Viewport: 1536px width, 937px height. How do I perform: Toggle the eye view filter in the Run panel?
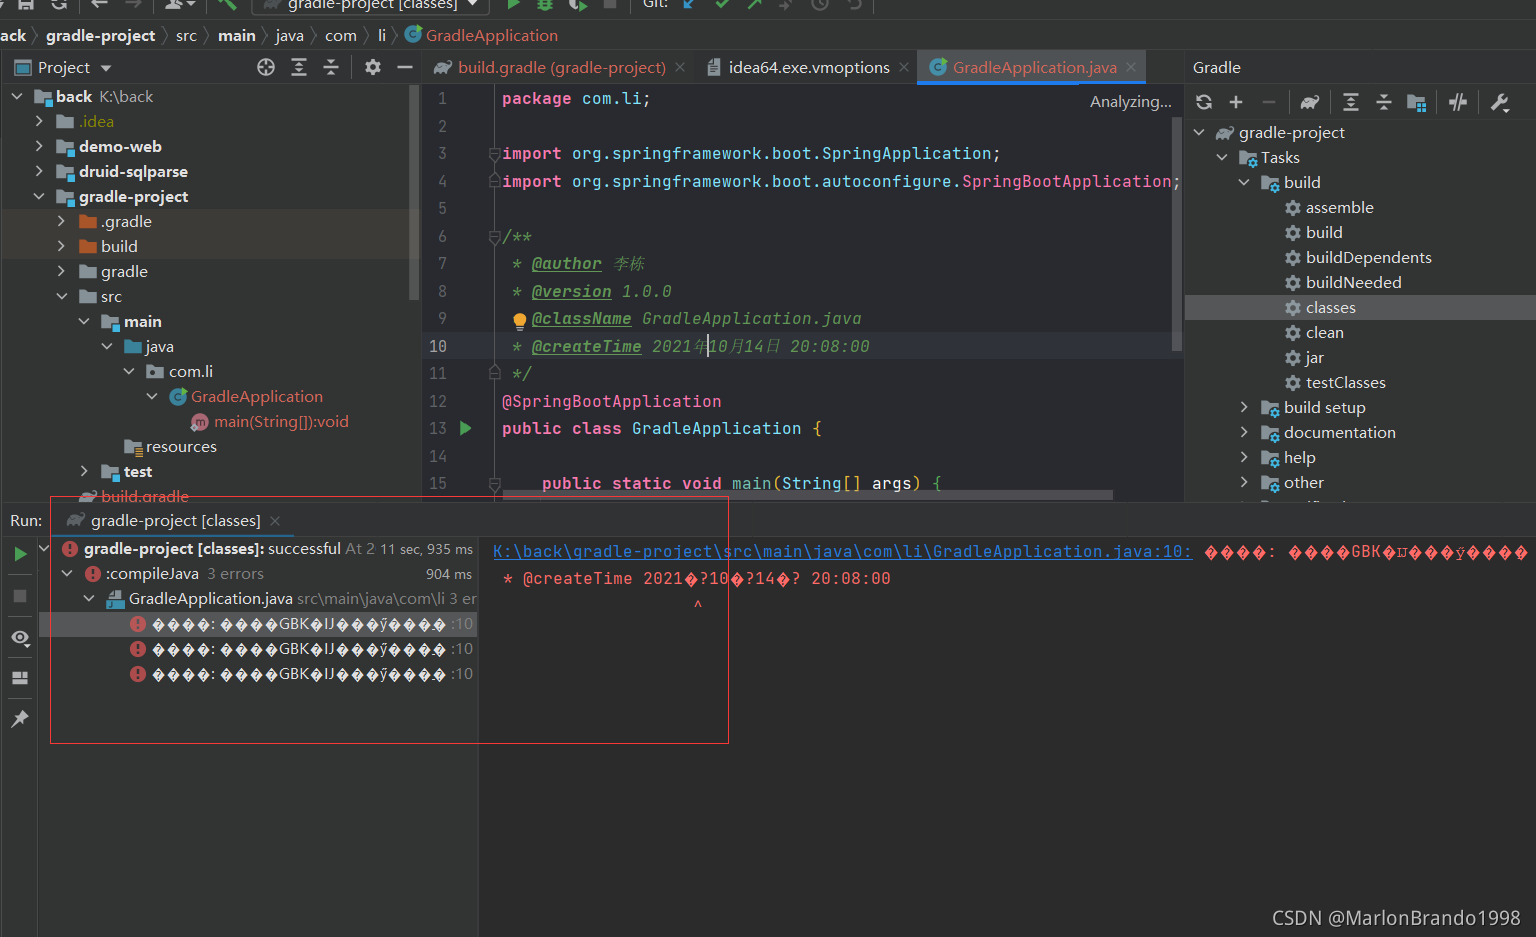coord(20,637)
